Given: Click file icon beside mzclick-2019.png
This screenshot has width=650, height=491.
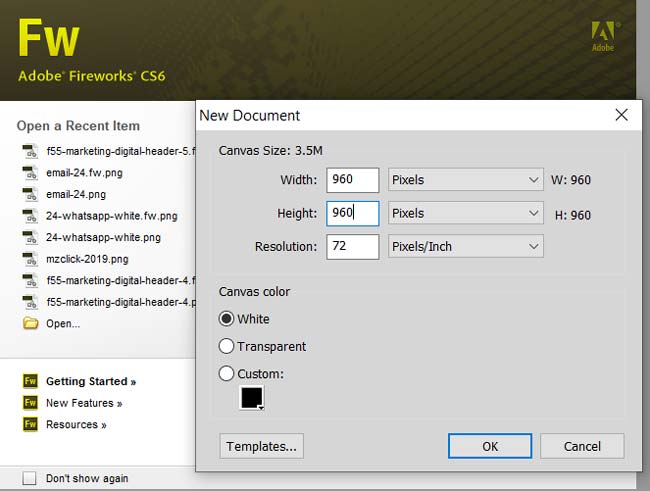Looking at the screenshot, I should coord(30,259).
